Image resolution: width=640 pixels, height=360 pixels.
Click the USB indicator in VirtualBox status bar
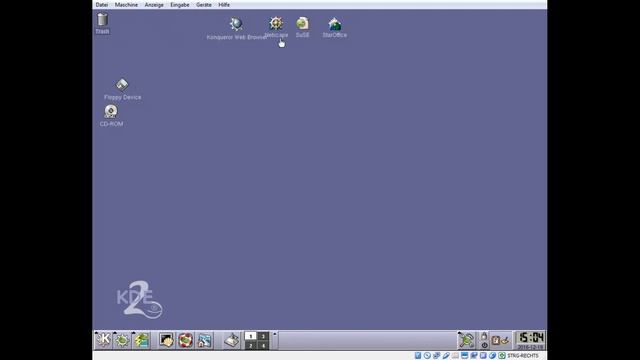pyautogui.click(x=446, y=356)
